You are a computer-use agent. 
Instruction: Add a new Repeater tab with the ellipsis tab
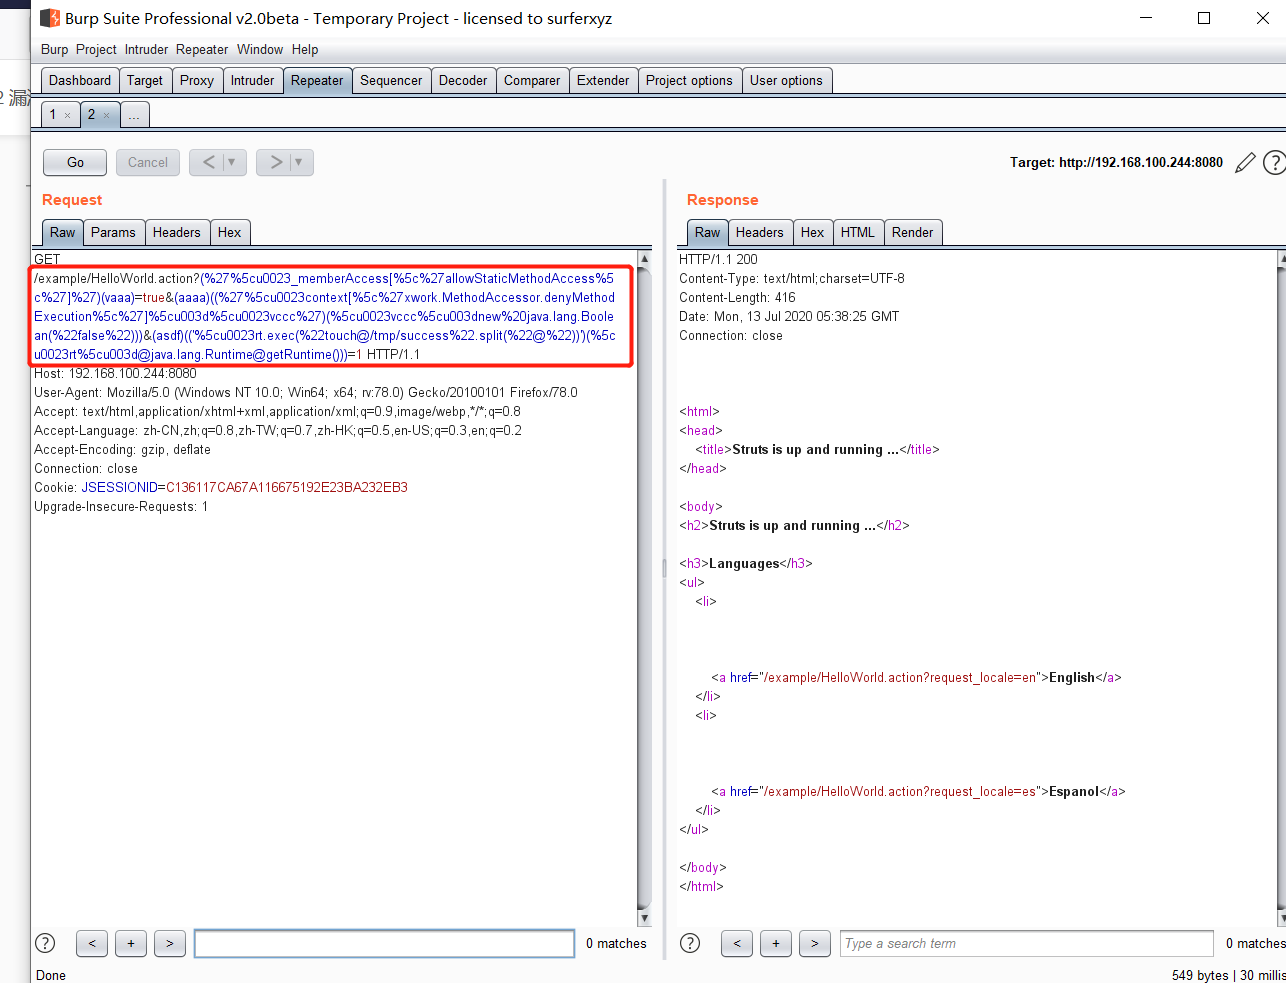(134, 116)
